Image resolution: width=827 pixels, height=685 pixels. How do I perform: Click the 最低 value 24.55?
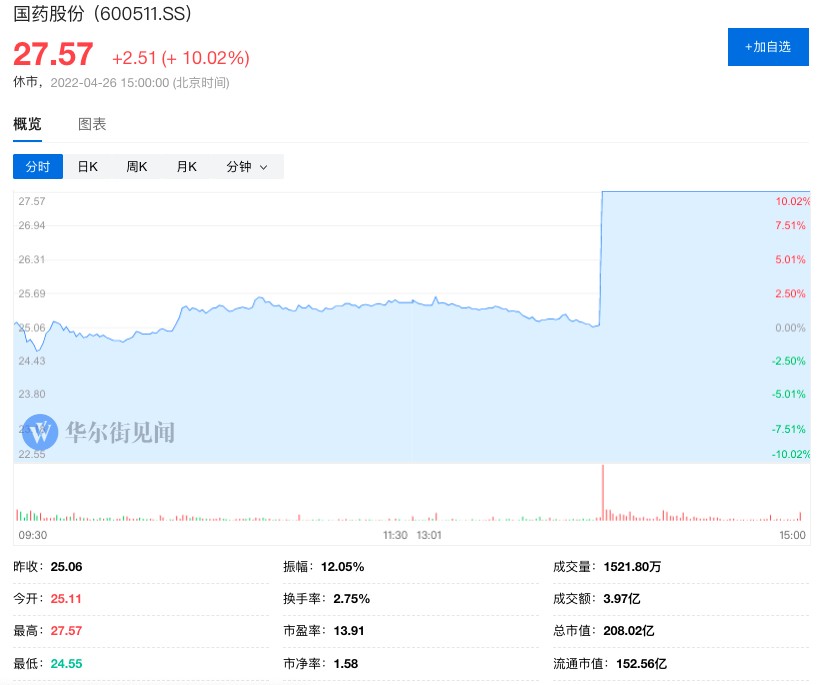pos(66,663)
